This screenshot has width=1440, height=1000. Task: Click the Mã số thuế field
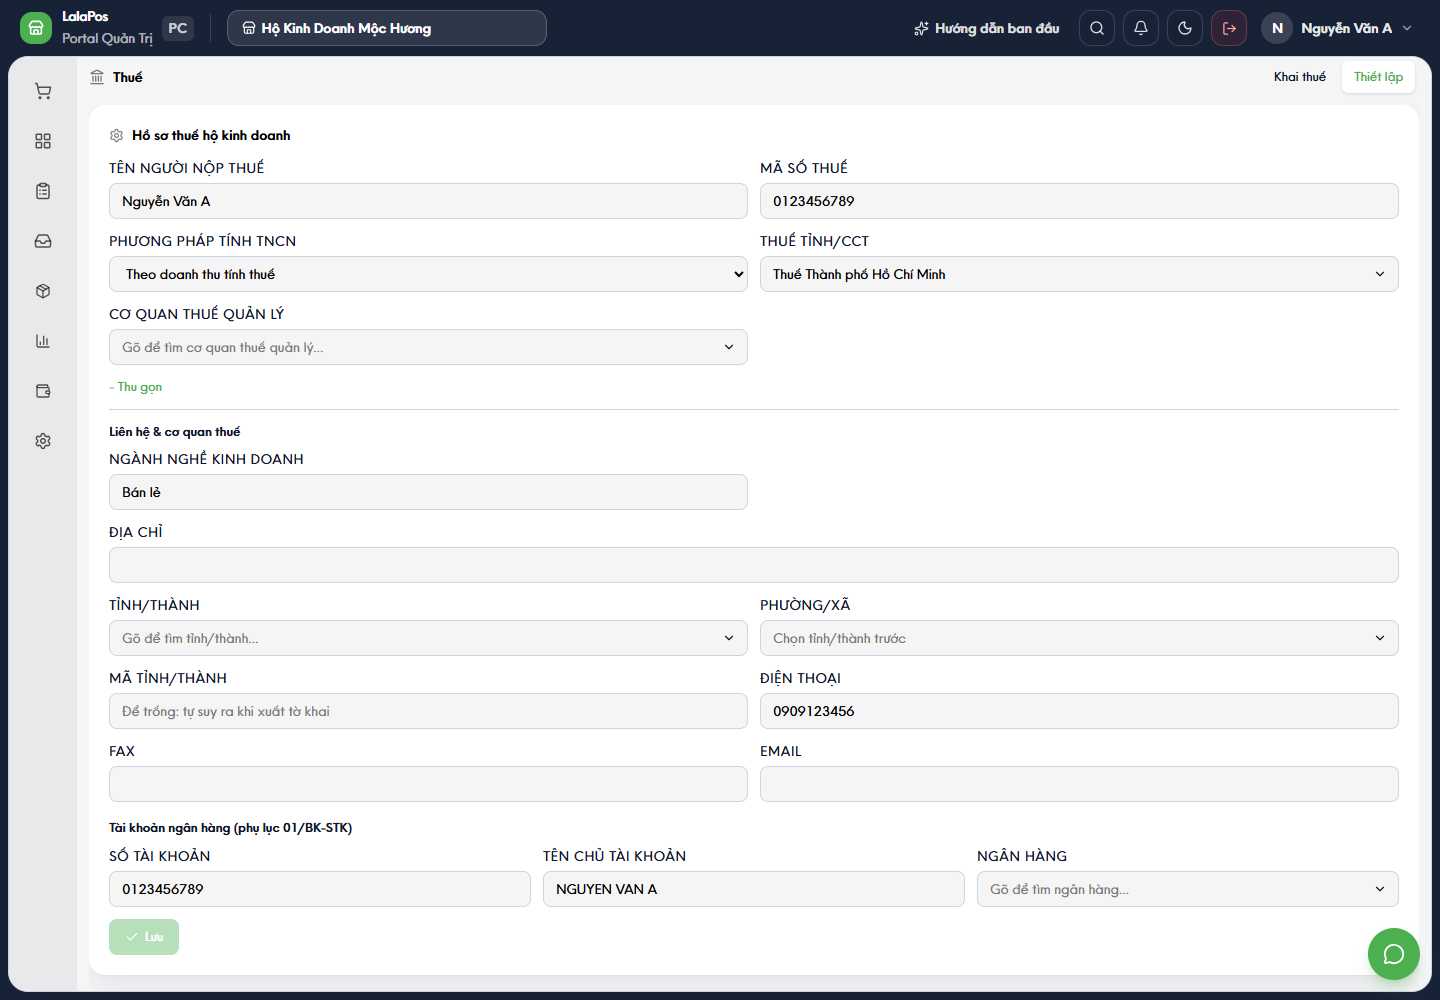click(x=1079, y=201)
